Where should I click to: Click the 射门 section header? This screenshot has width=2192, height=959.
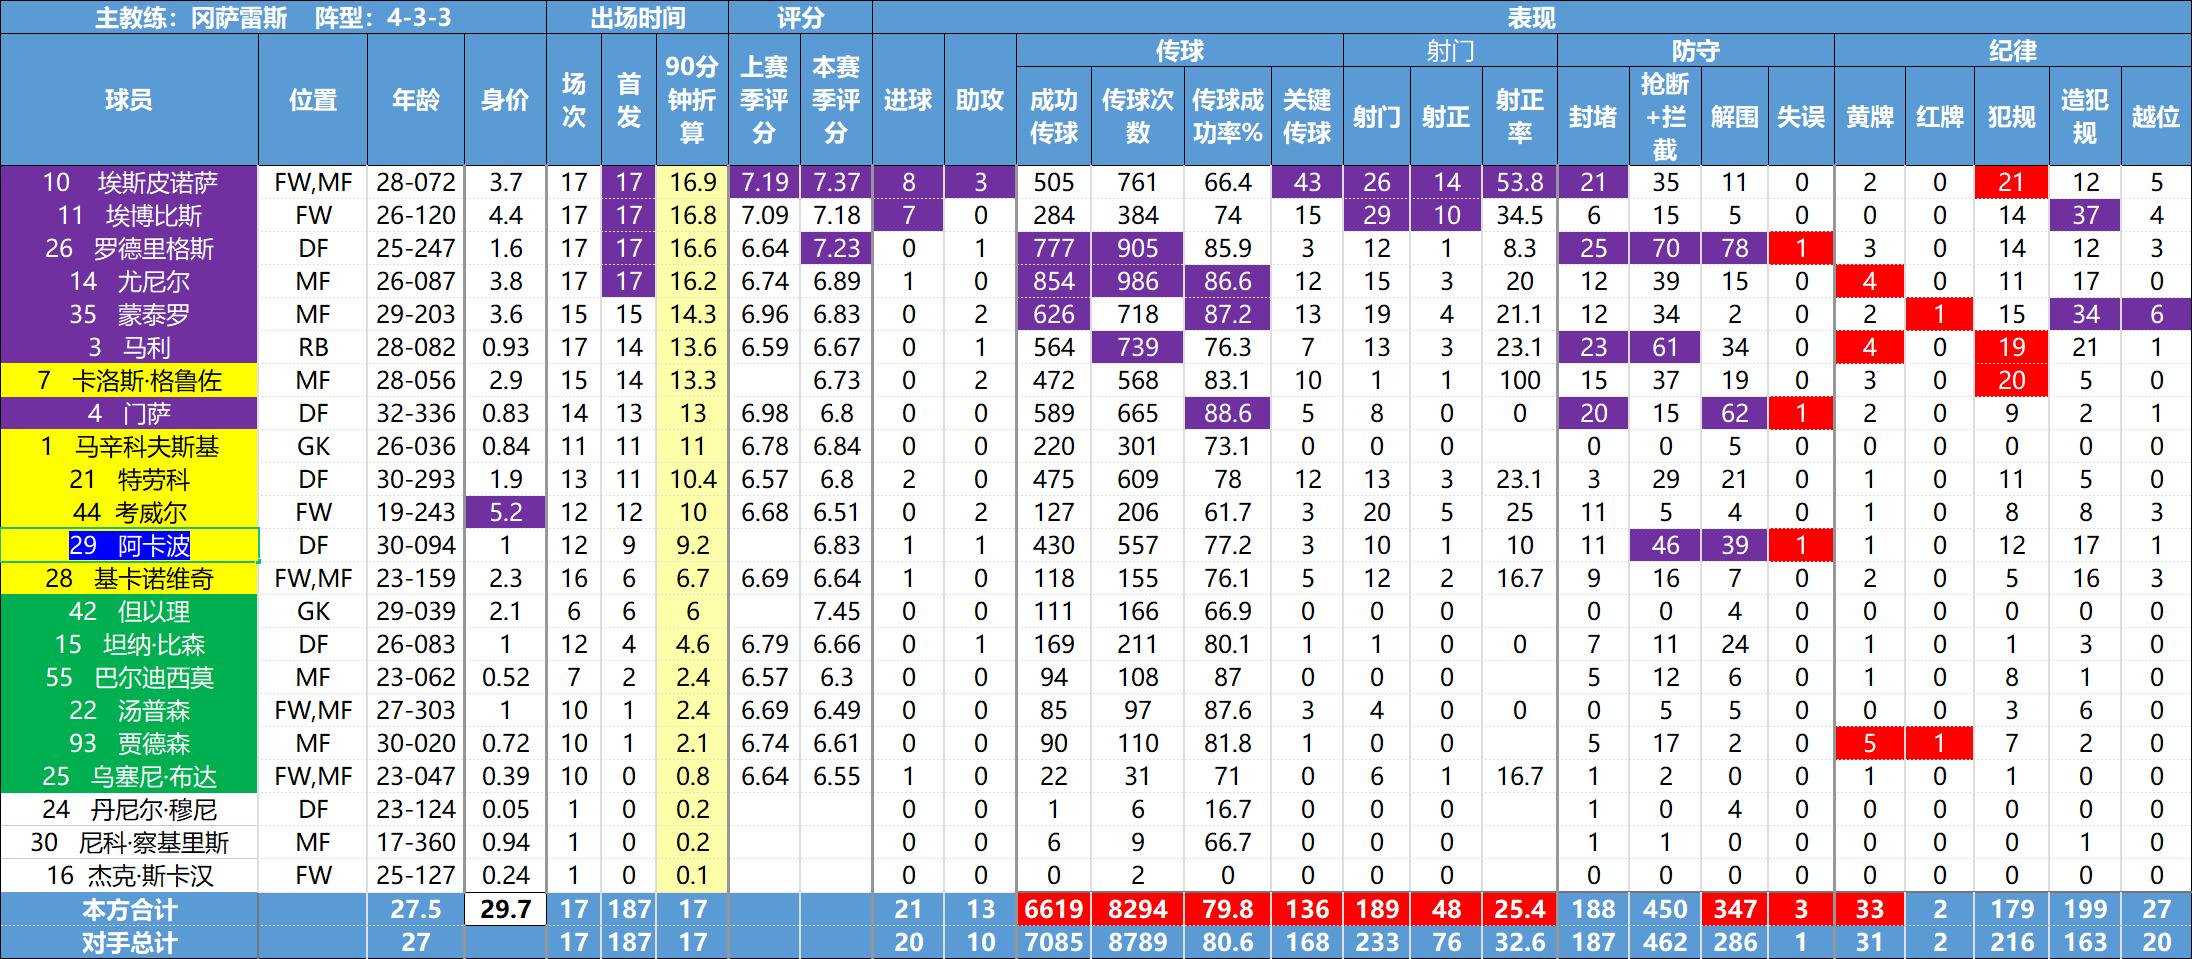pos(1450,51)
